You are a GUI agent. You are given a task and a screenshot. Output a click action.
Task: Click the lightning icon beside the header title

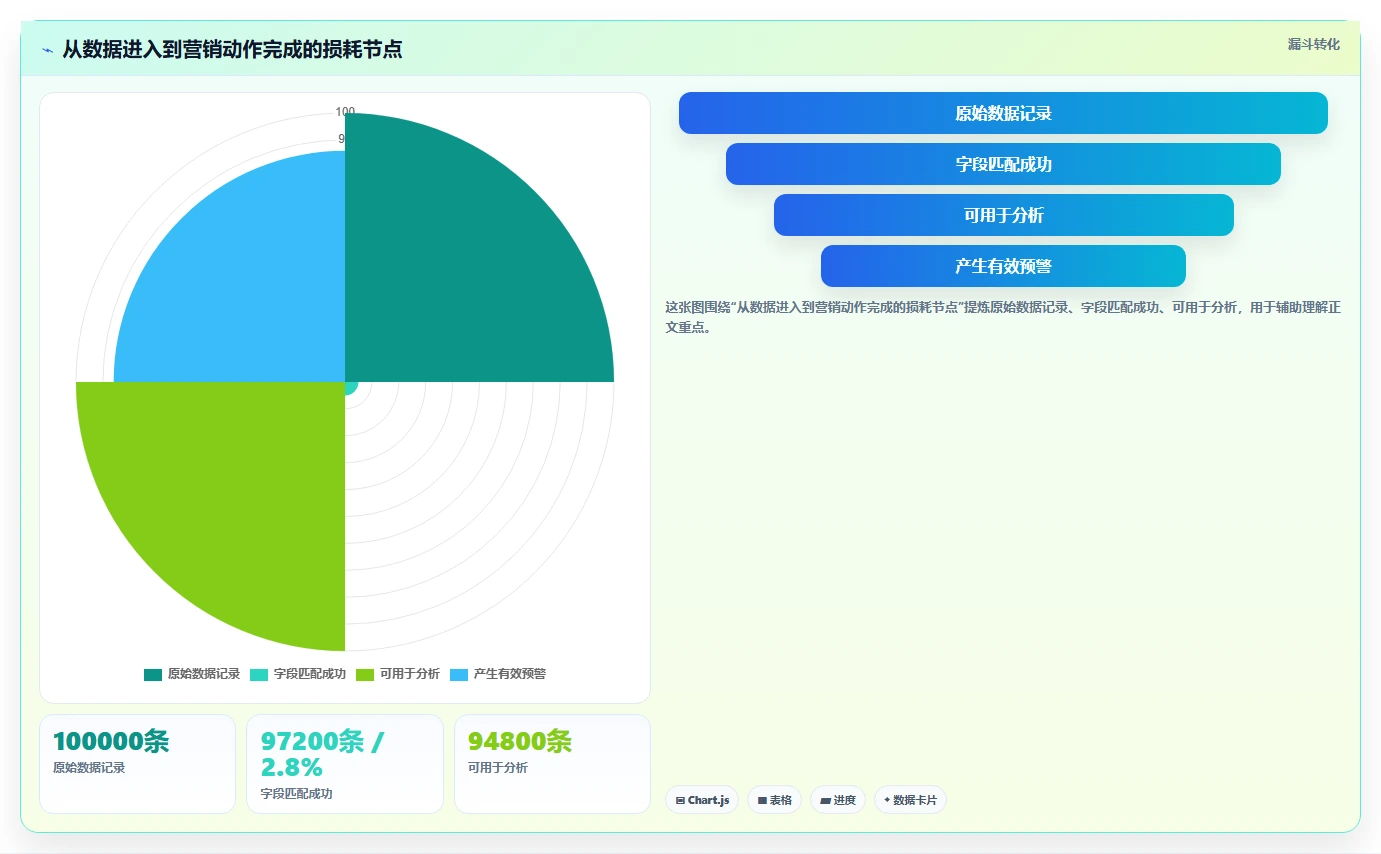point(48,50)
